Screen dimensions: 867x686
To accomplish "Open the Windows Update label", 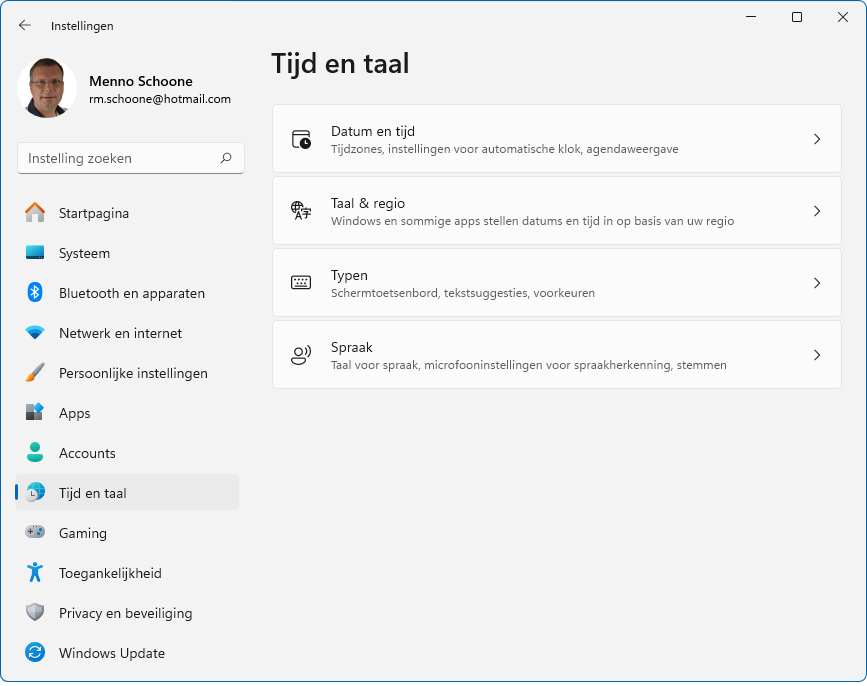I will tap(112, 653).
